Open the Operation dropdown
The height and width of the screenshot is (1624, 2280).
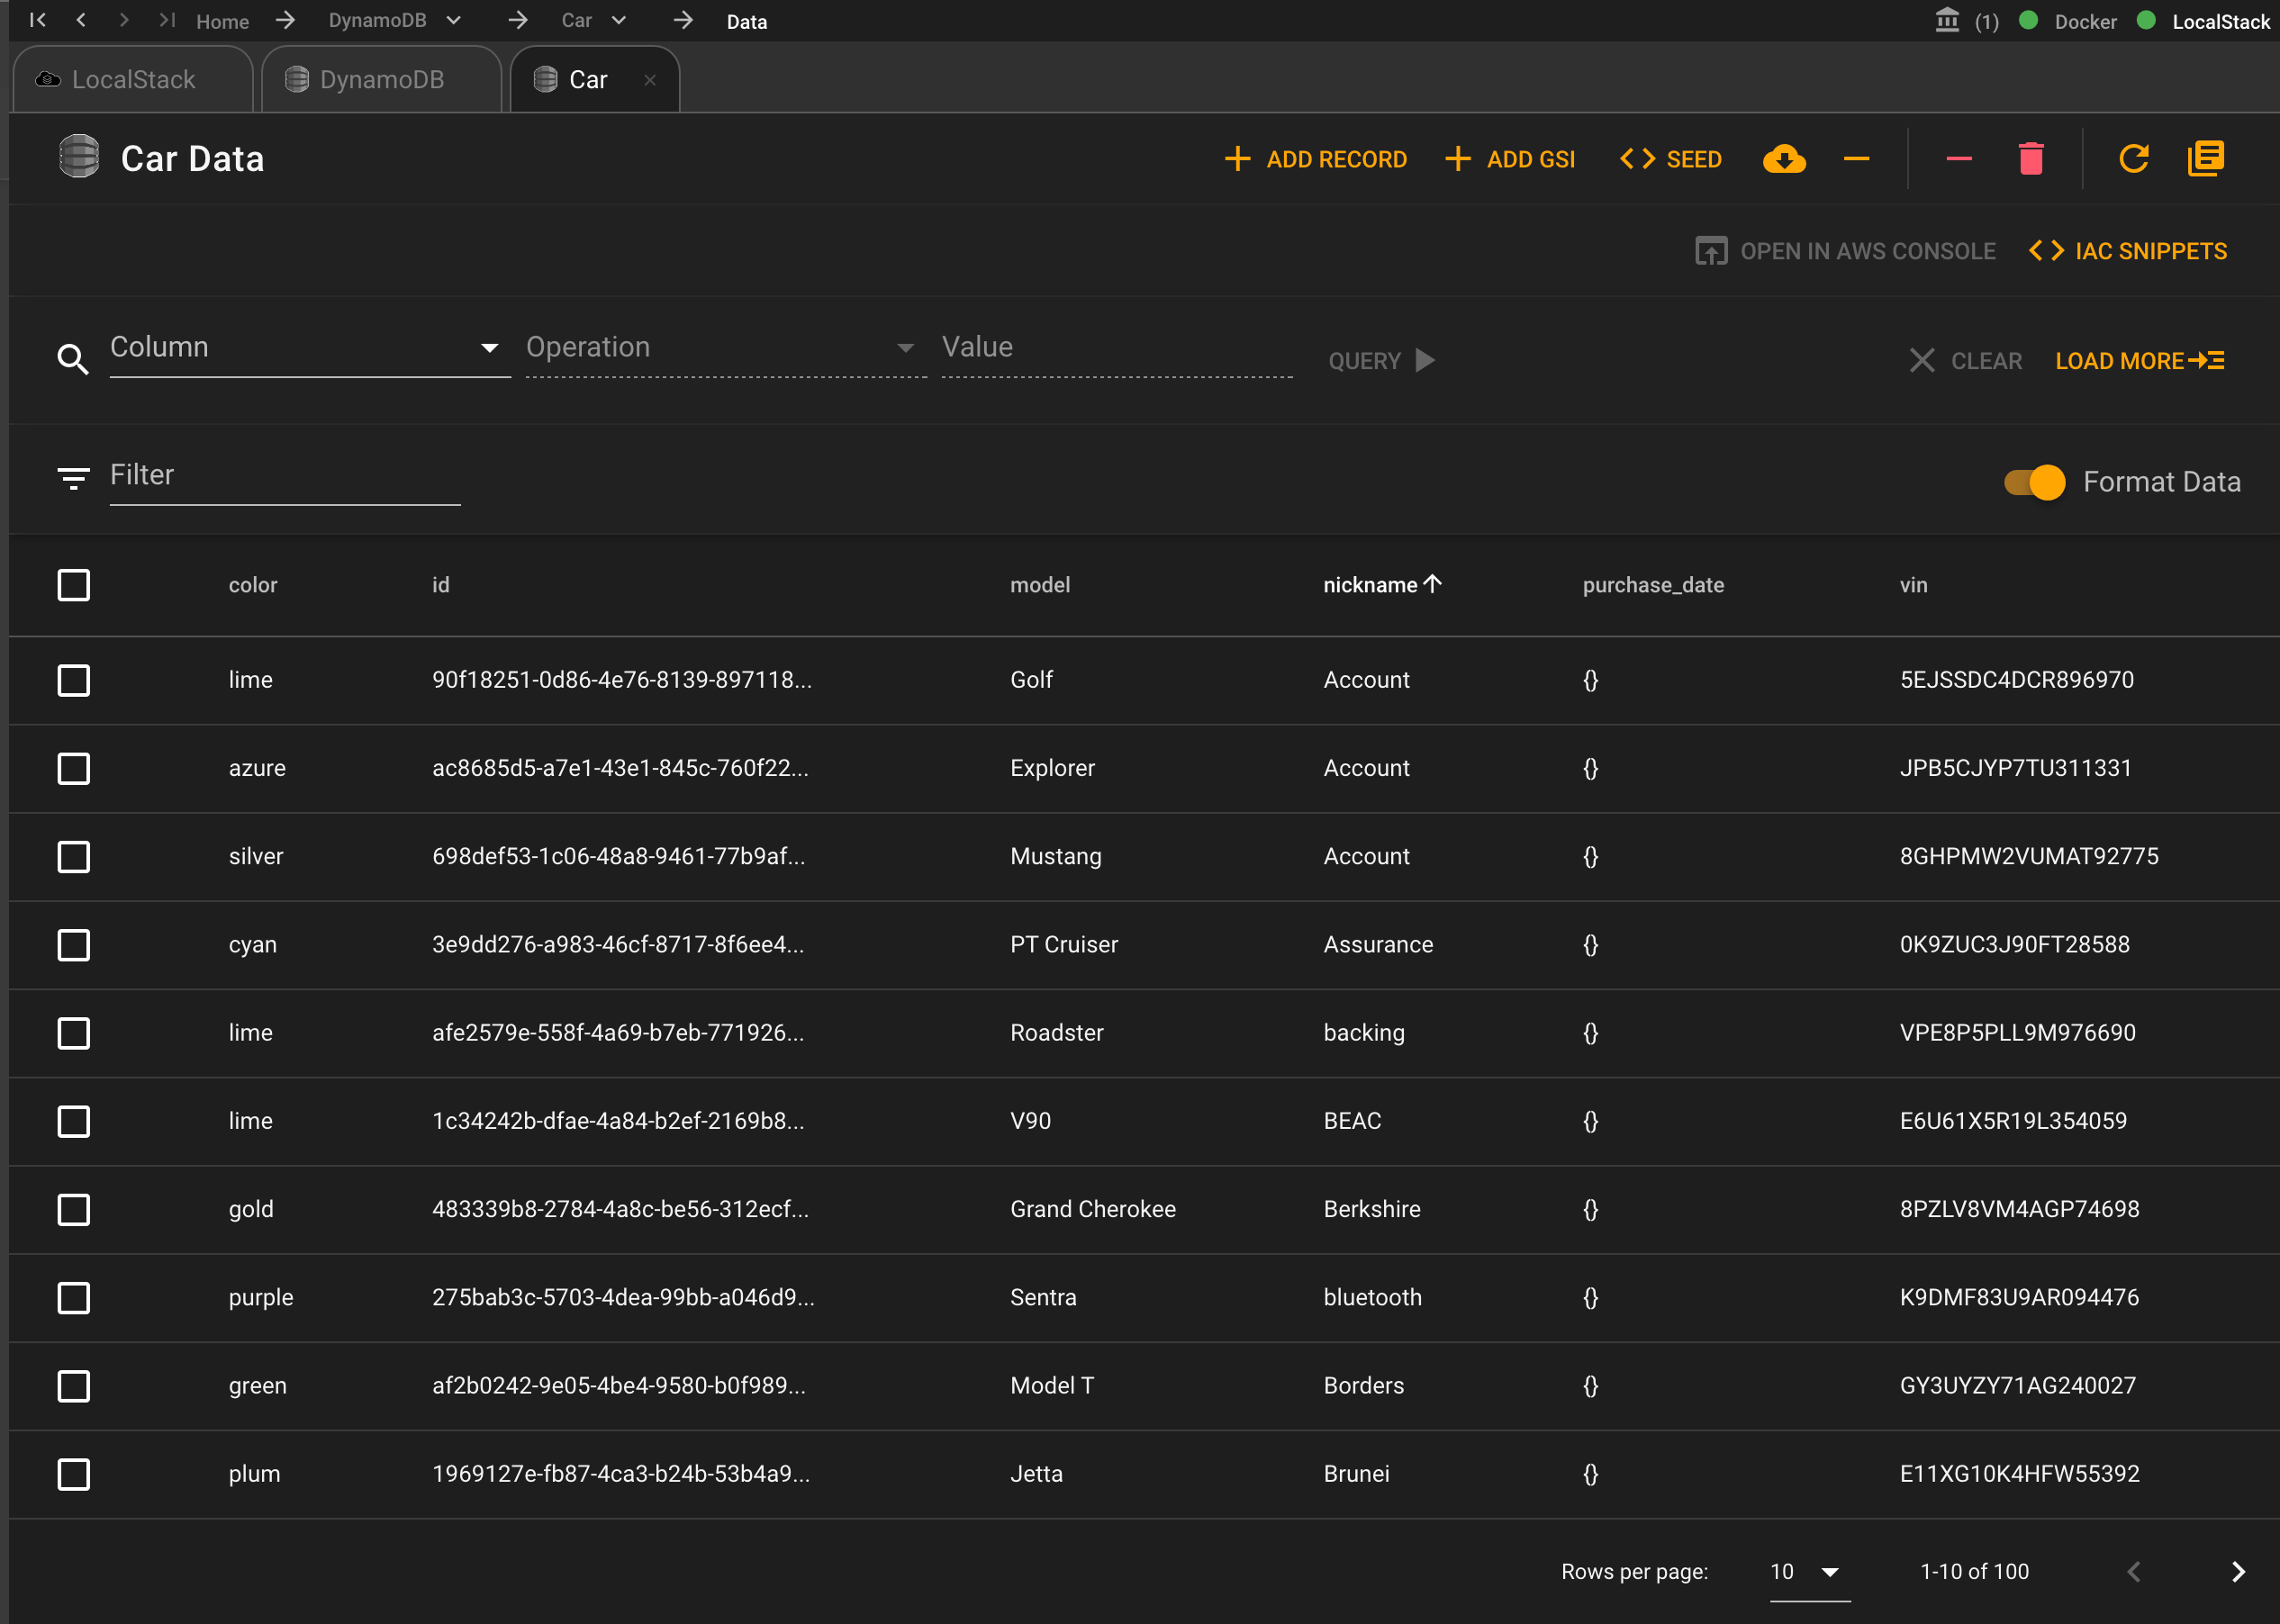point(726,348)
